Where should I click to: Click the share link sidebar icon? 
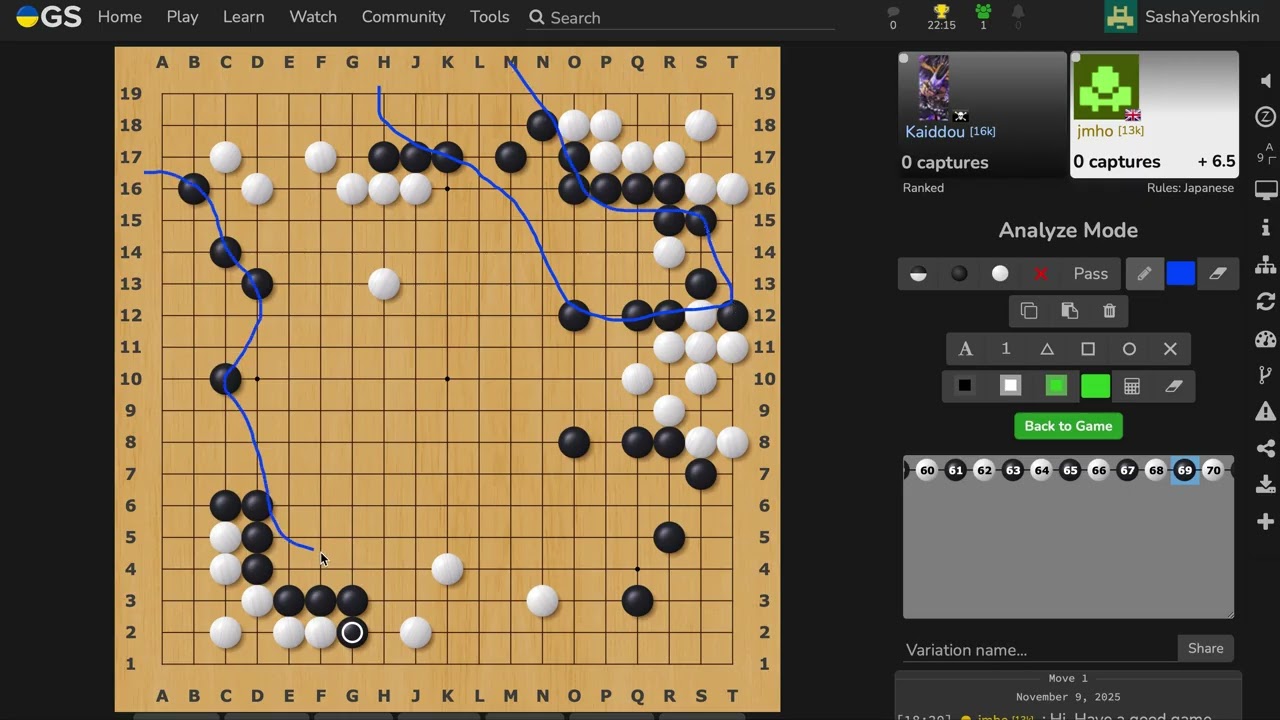1265,448
